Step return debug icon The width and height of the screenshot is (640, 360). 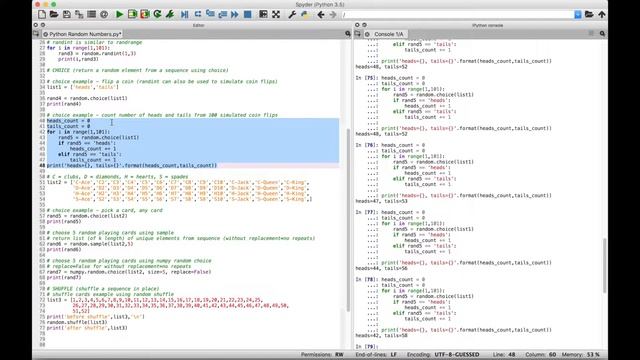click(x=222, y=14)
